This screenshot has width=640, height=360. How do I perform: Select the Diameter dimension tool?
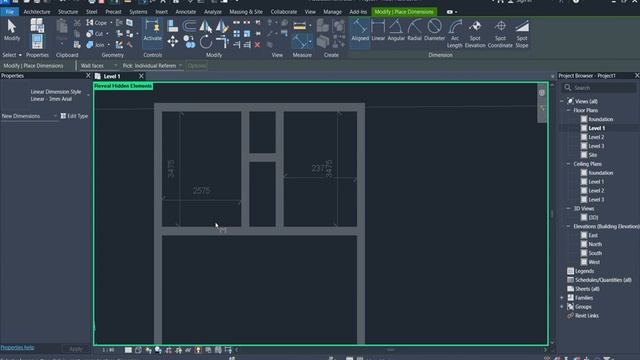point(434,30)
